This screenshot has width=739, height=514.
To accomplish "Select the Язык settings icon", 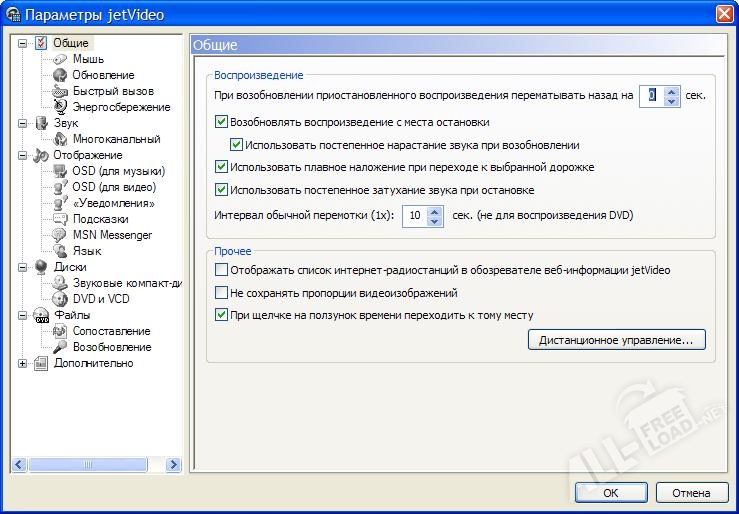I will [x=60, y=251].
